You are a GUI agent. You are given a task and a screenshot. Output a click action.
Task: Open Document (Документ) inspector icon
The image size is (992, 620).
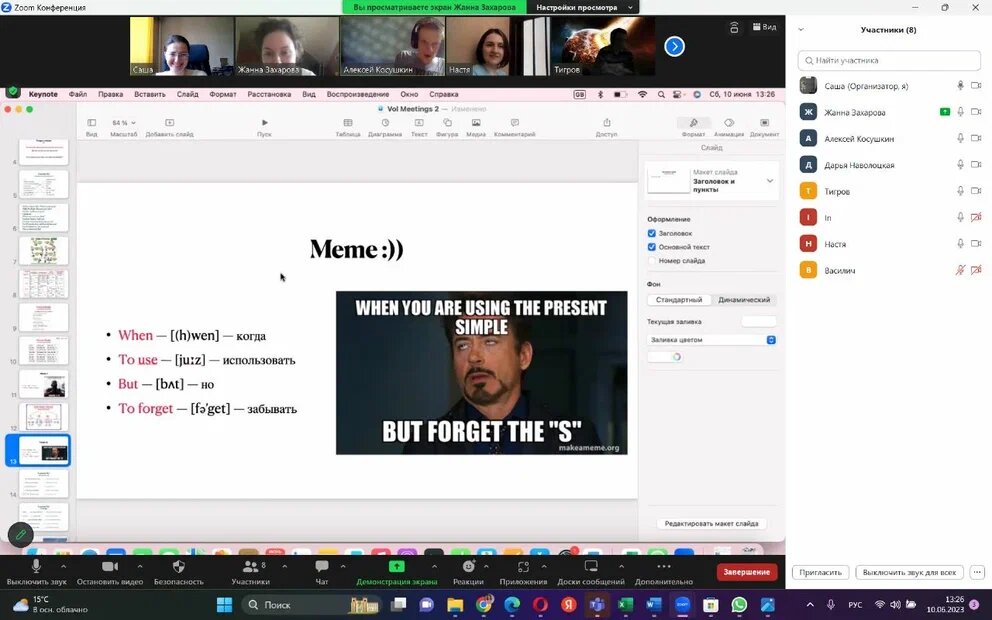[764, 123]
